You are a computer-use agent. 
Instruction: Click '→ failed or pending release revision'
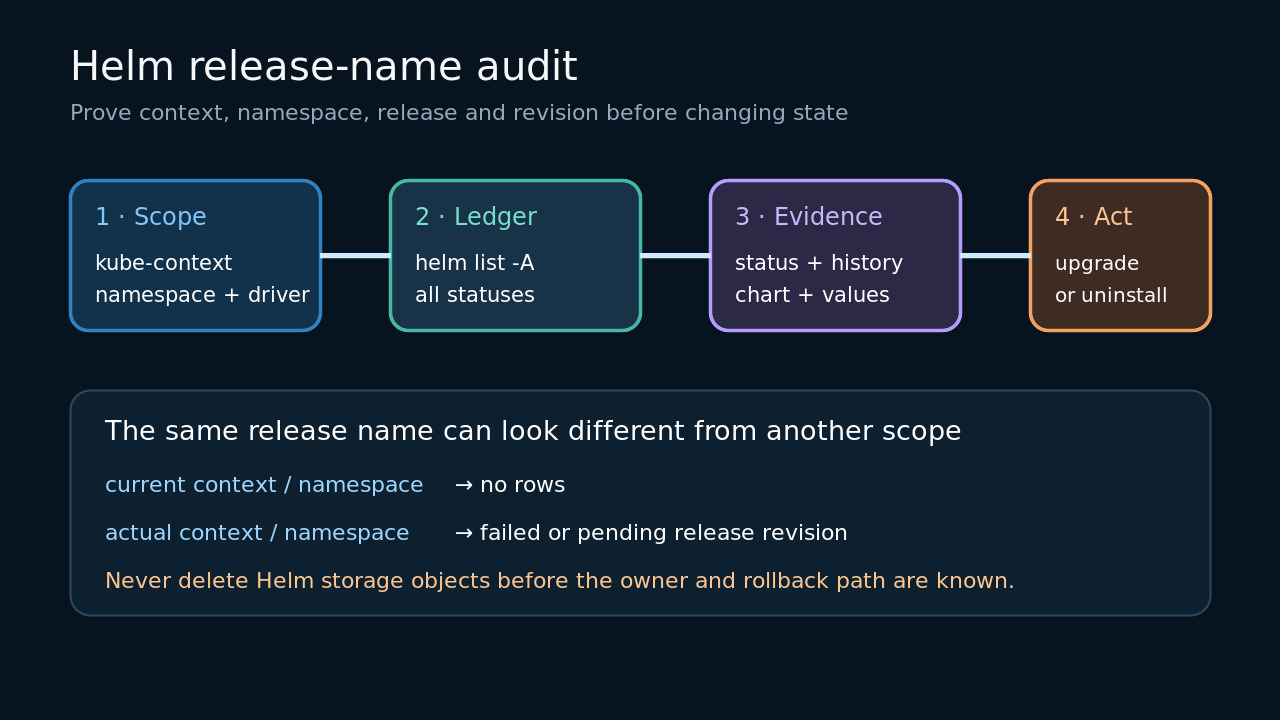651,533
